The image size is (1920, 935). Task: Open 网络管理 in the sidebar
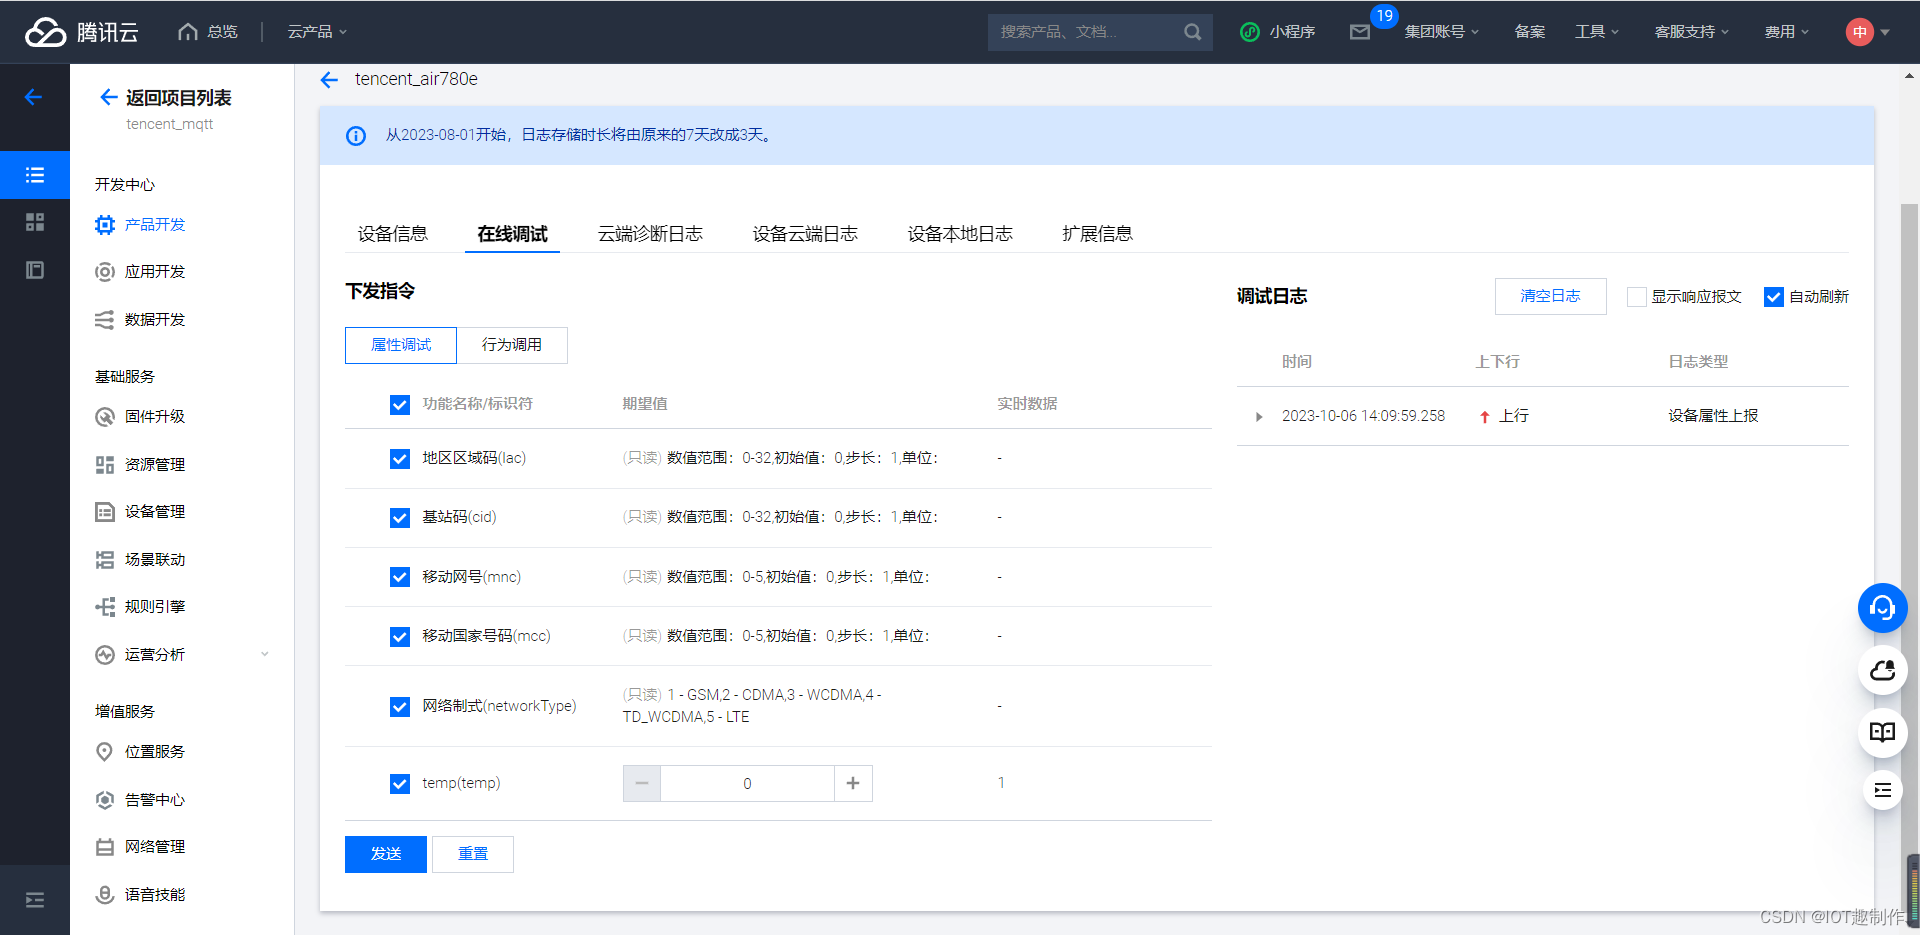140,847
